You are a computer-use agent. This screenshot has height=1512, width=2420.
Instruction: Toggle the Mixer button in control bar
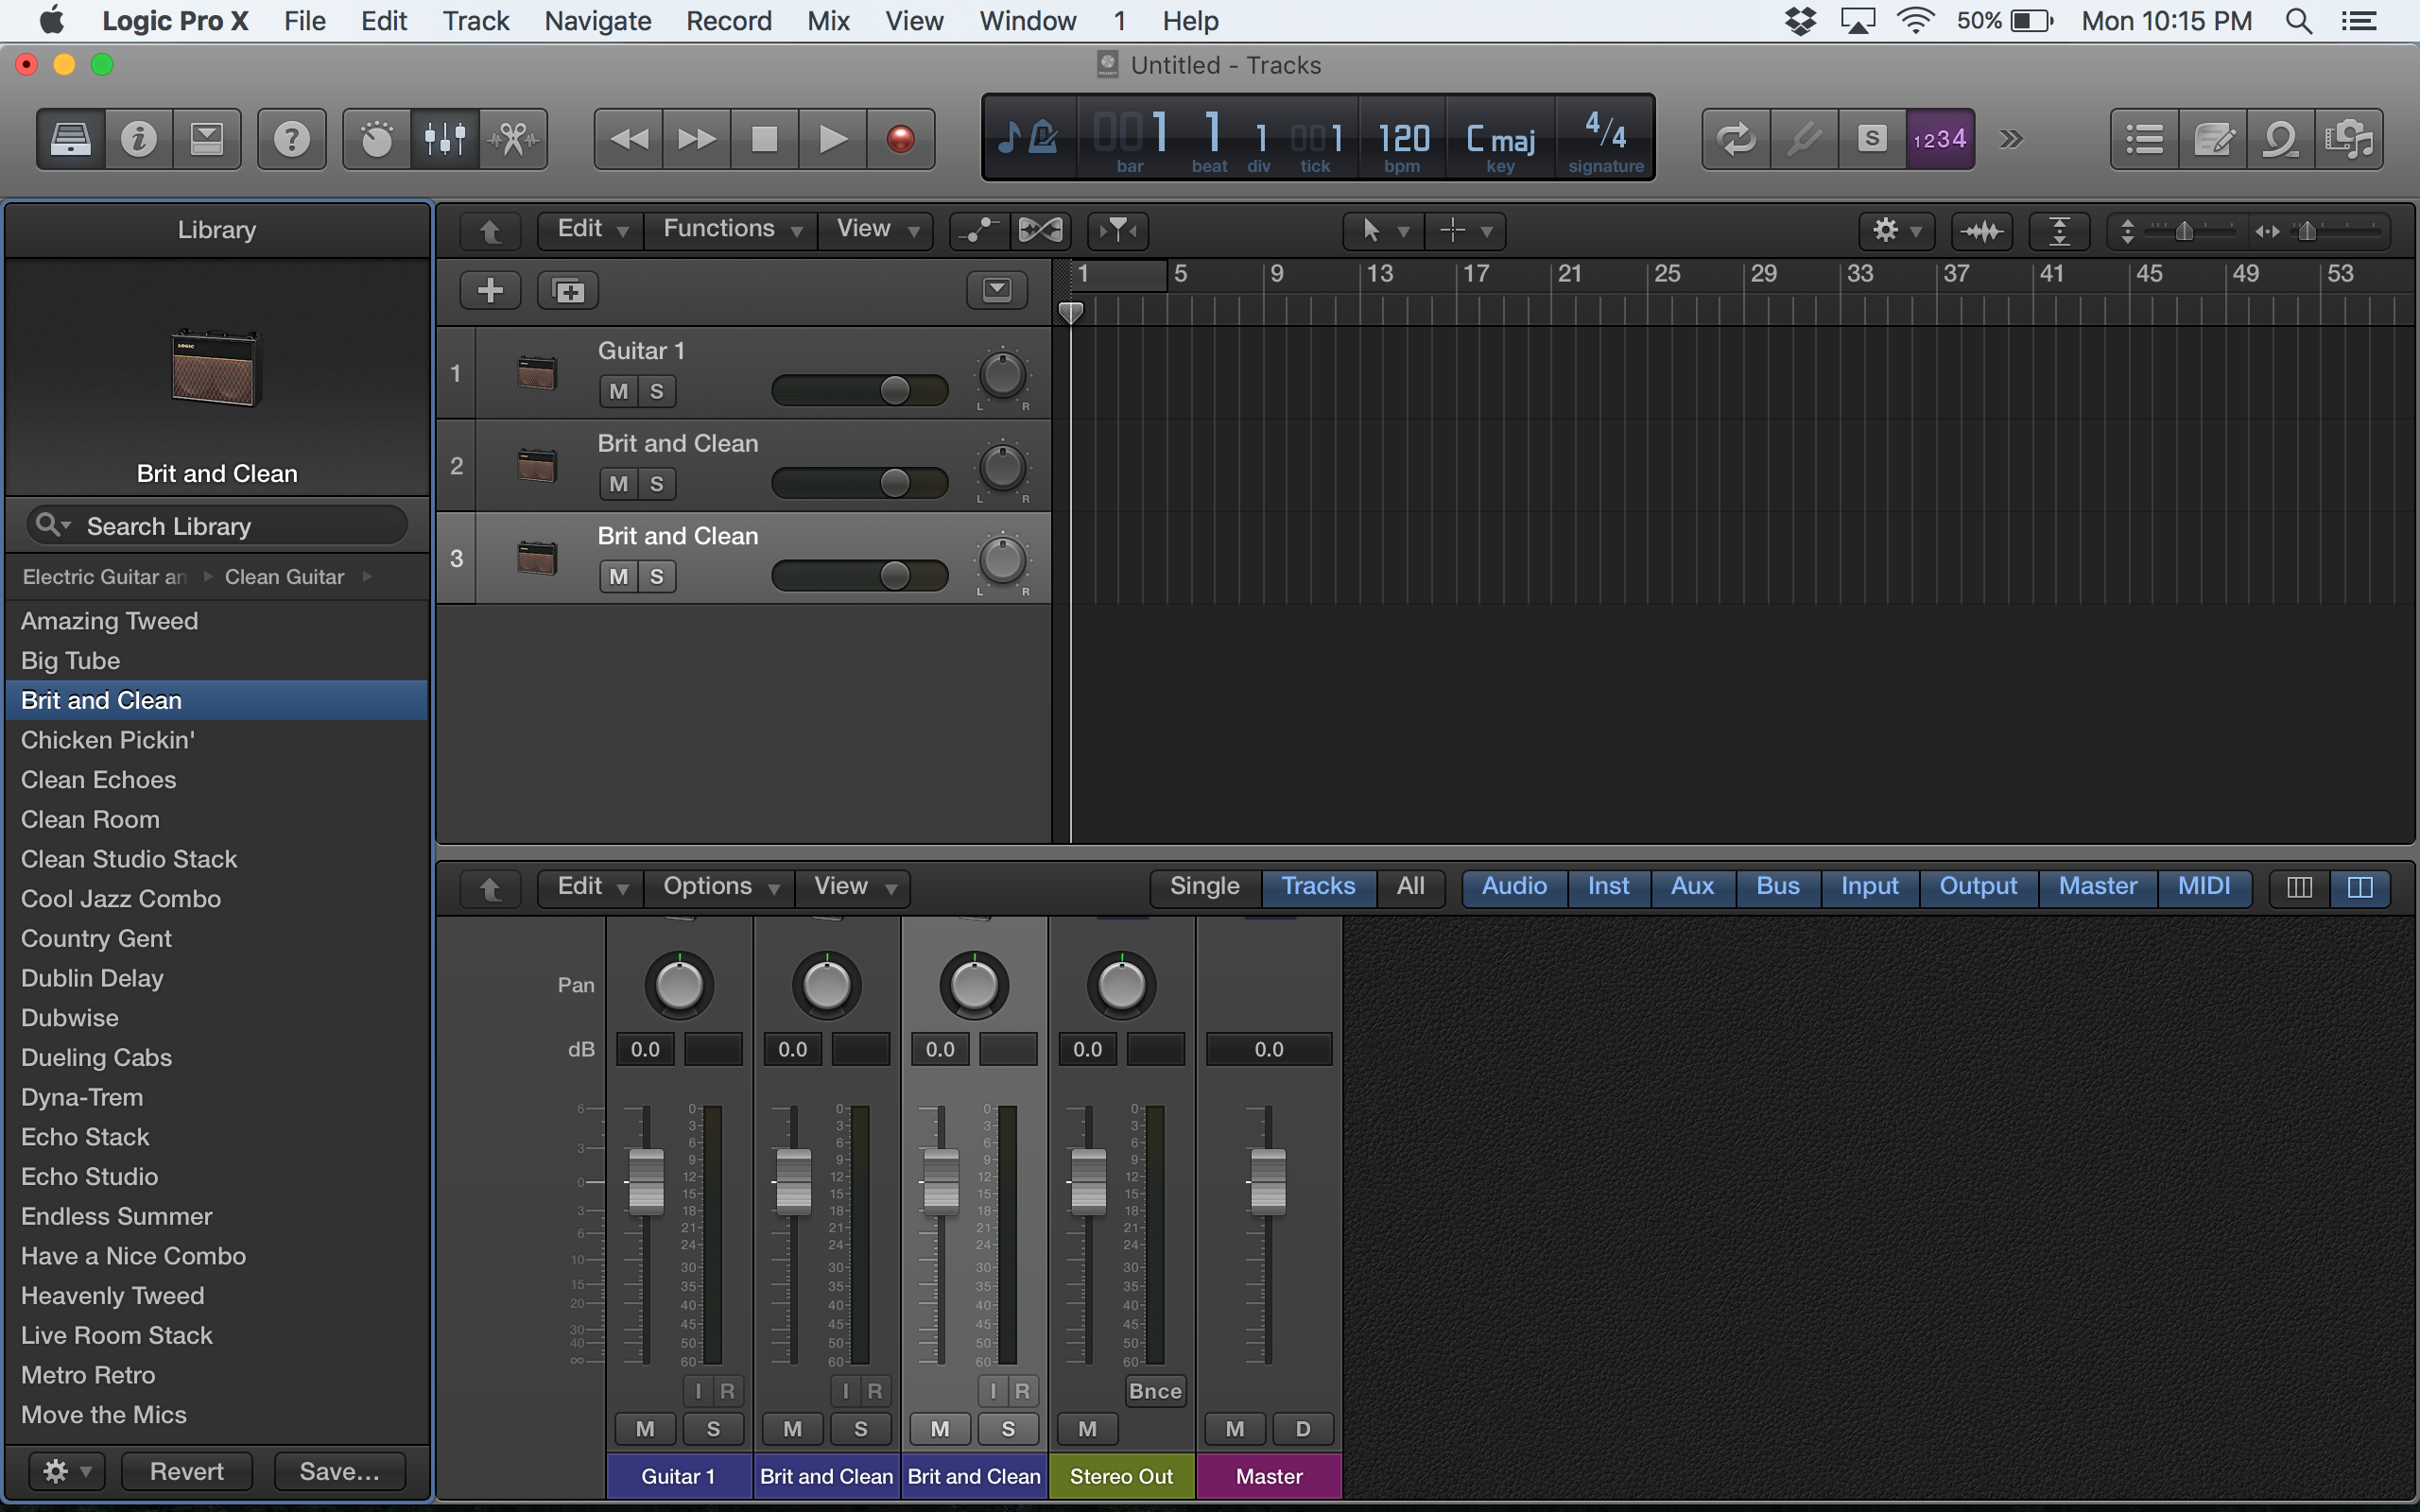(x=445, y=139)
